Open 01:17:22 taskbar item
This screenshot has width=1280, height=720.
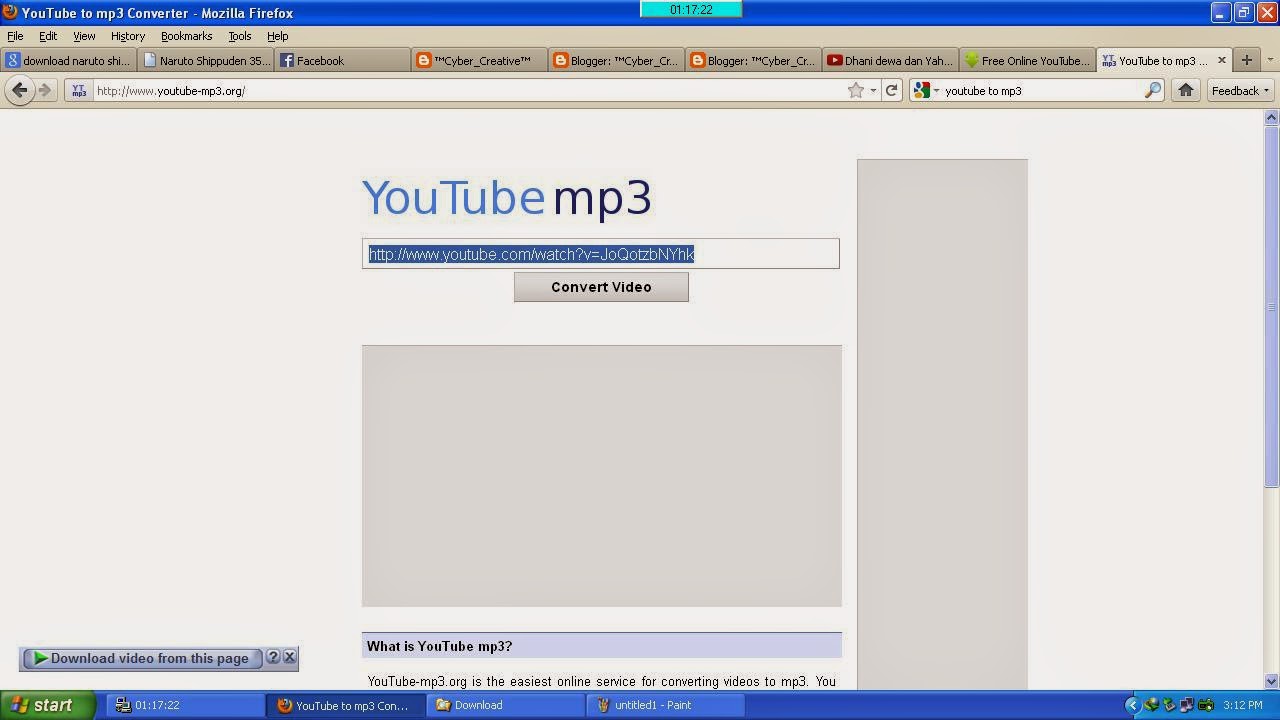186,705
